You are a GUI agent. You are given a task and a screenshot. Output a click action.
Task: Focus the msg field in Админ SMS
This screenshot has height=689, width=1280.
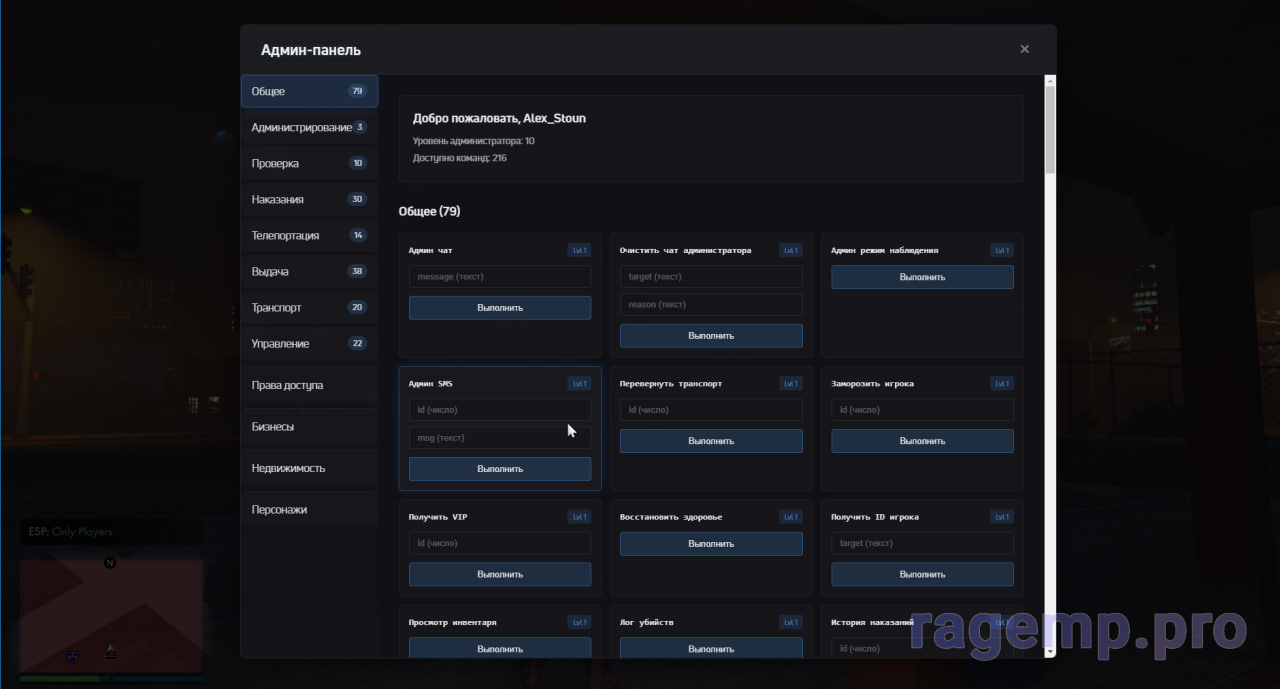500,438
